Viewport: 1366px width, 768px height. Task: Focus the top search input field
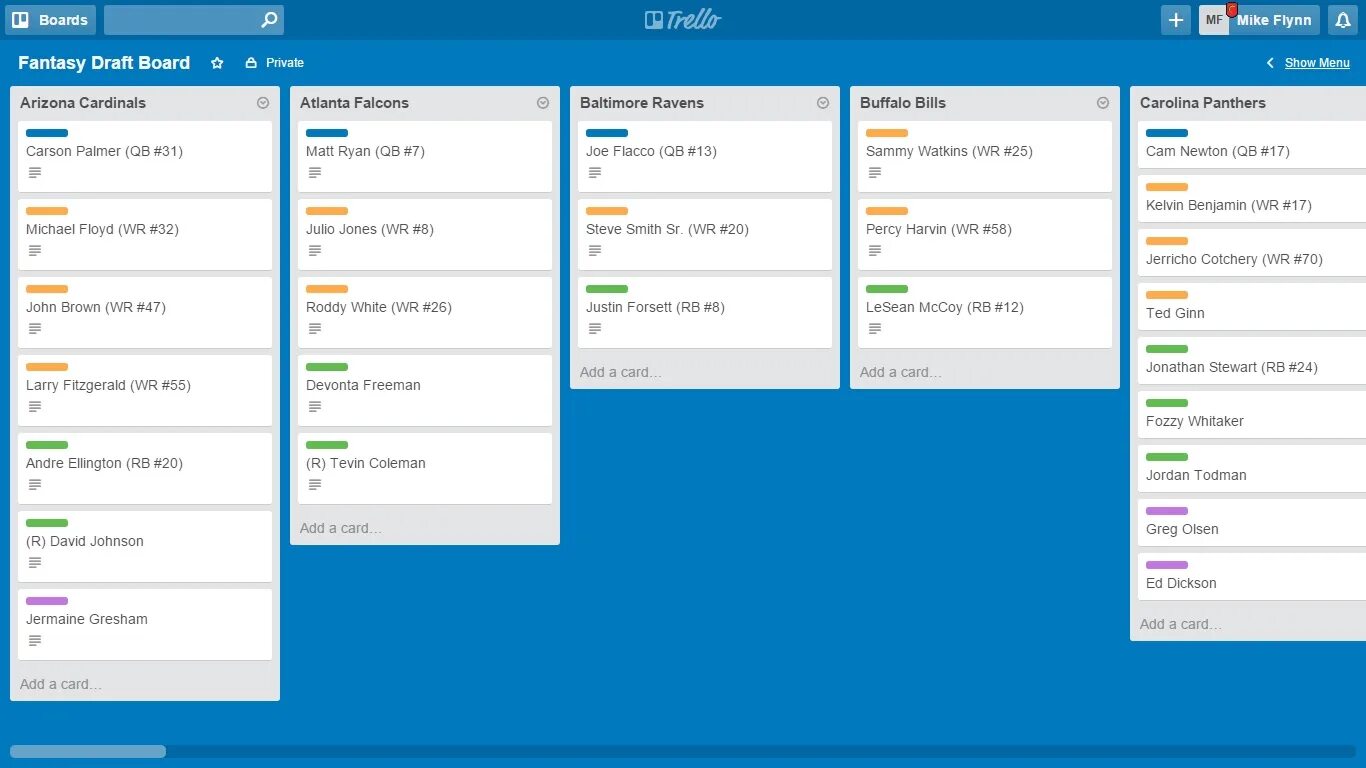(x=194, y=20)
